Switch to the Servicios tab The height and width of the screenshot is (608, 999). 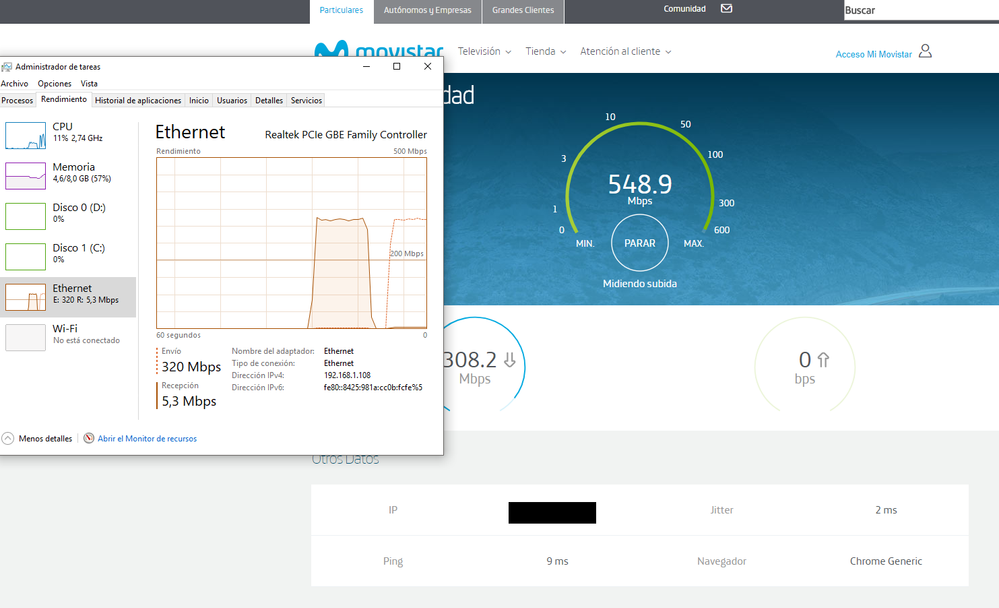point(306,100)
